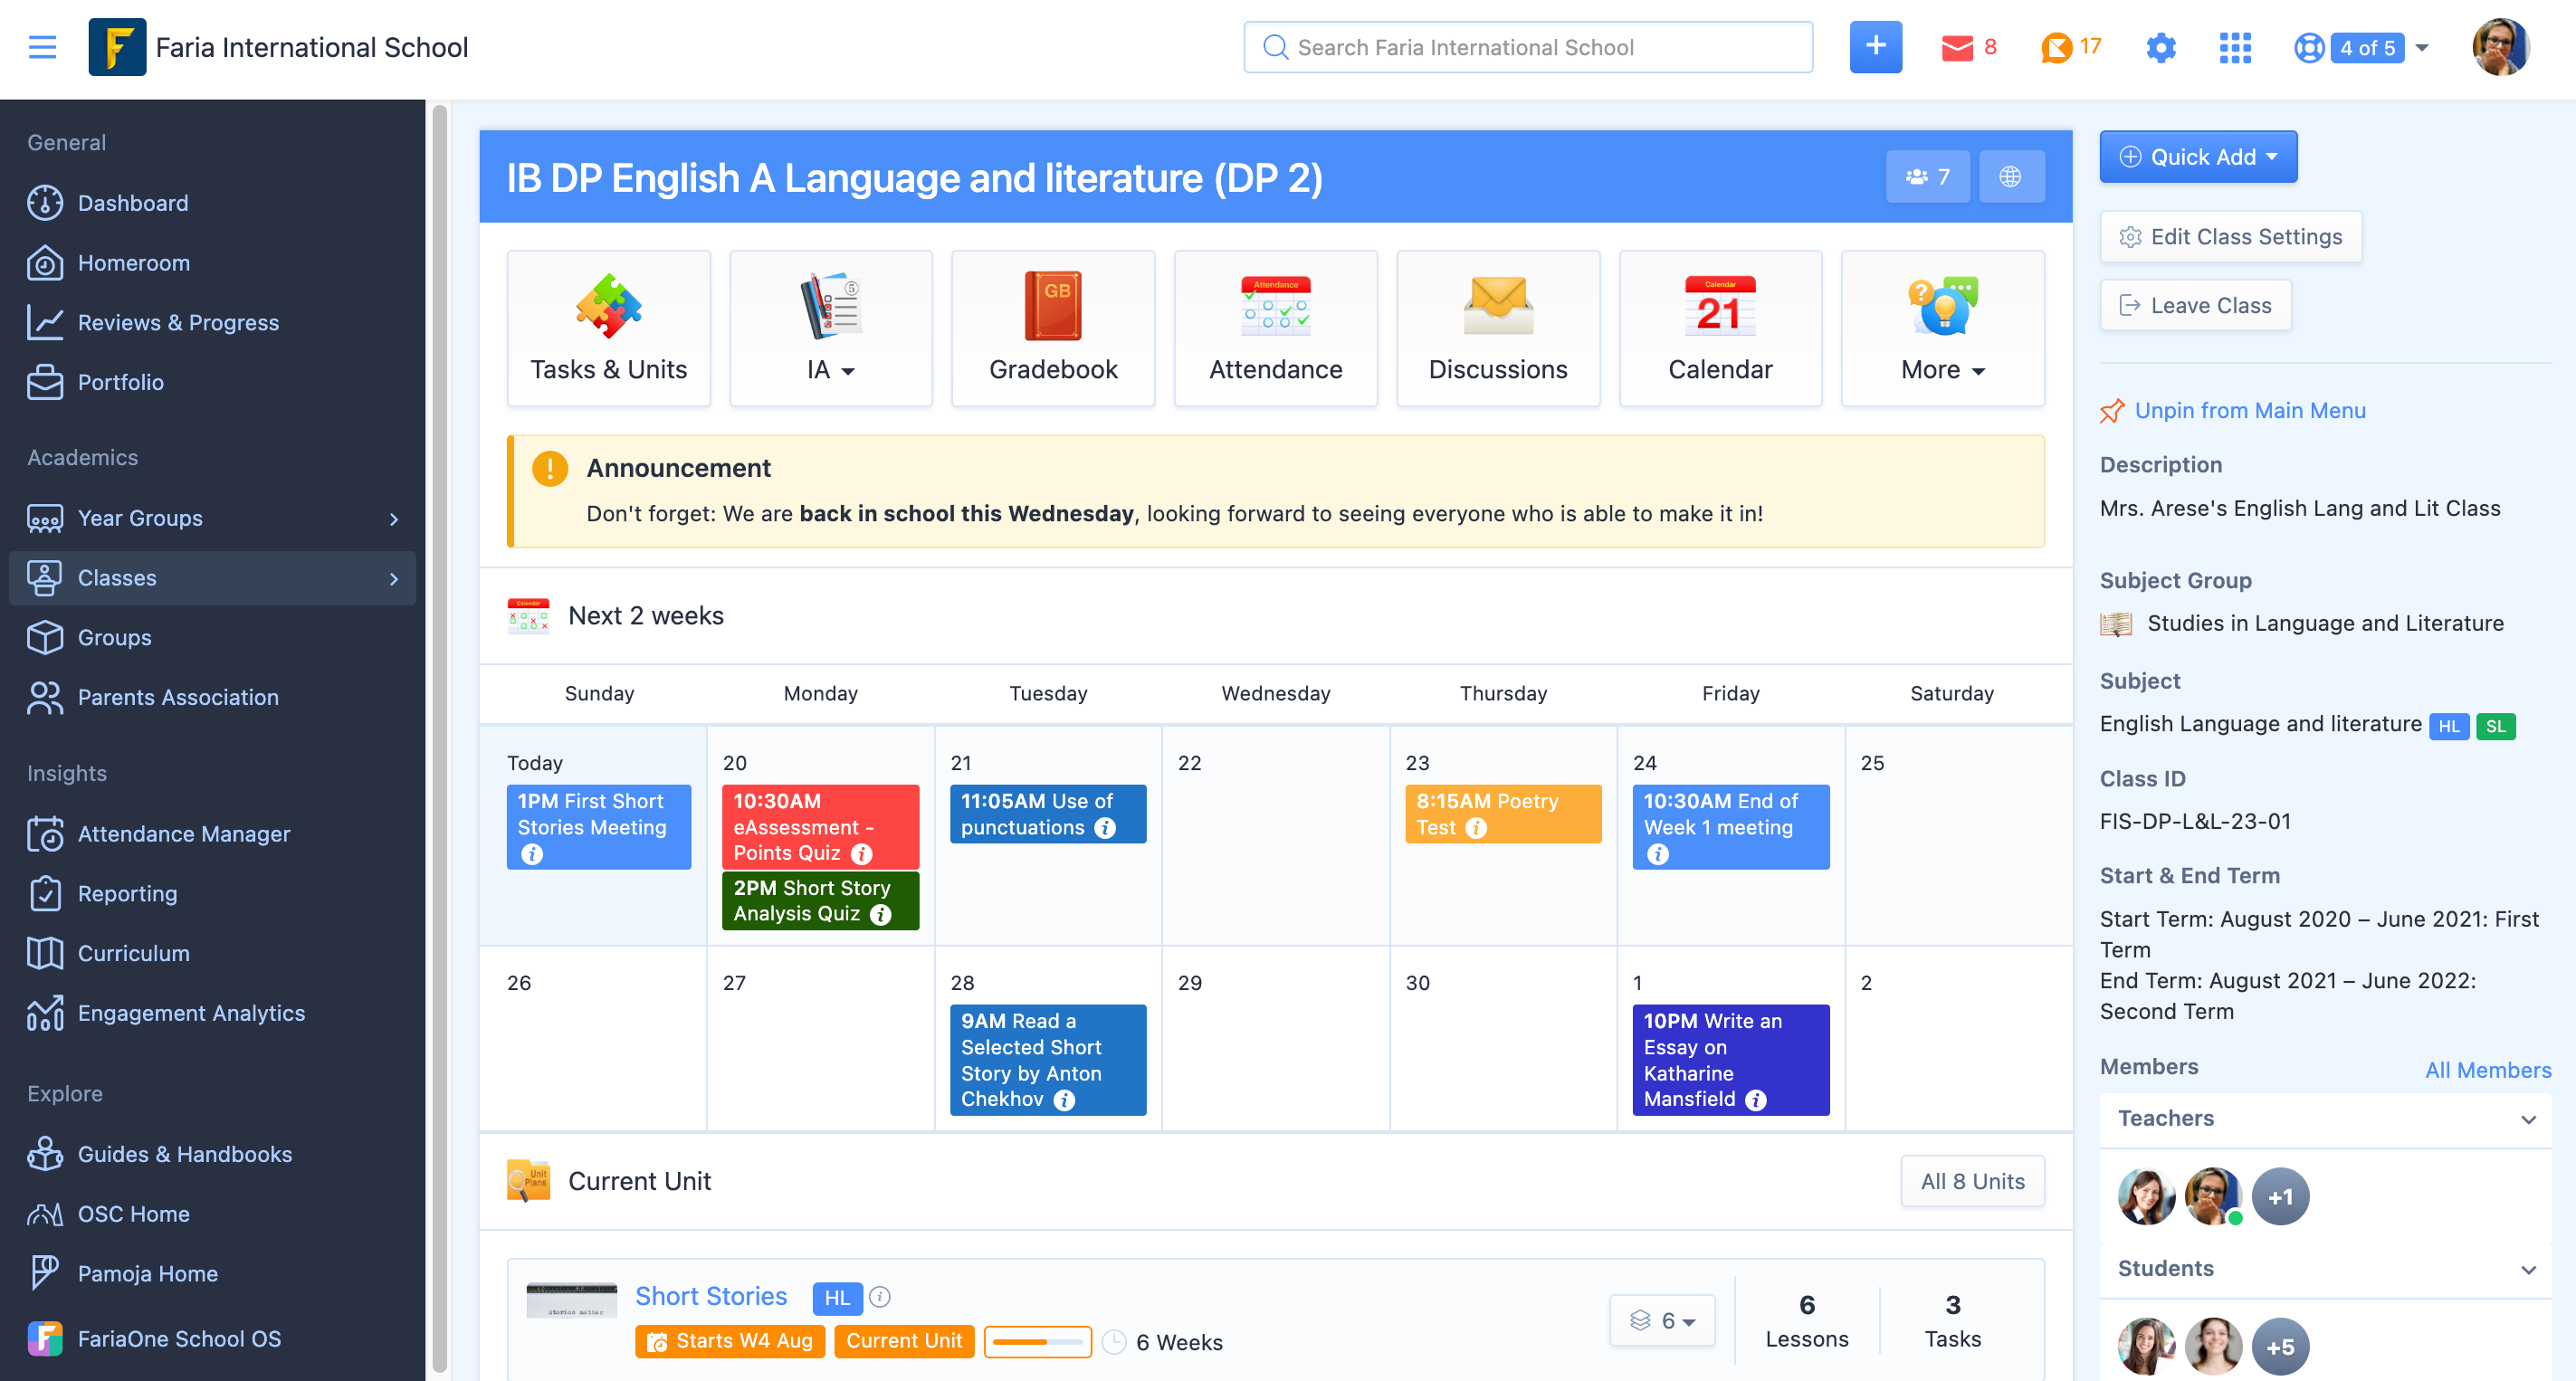The width and height of the screenshot is (2576, 1381).
Task: Select Attendance Manager in sidebar
Action: [184, 833]
